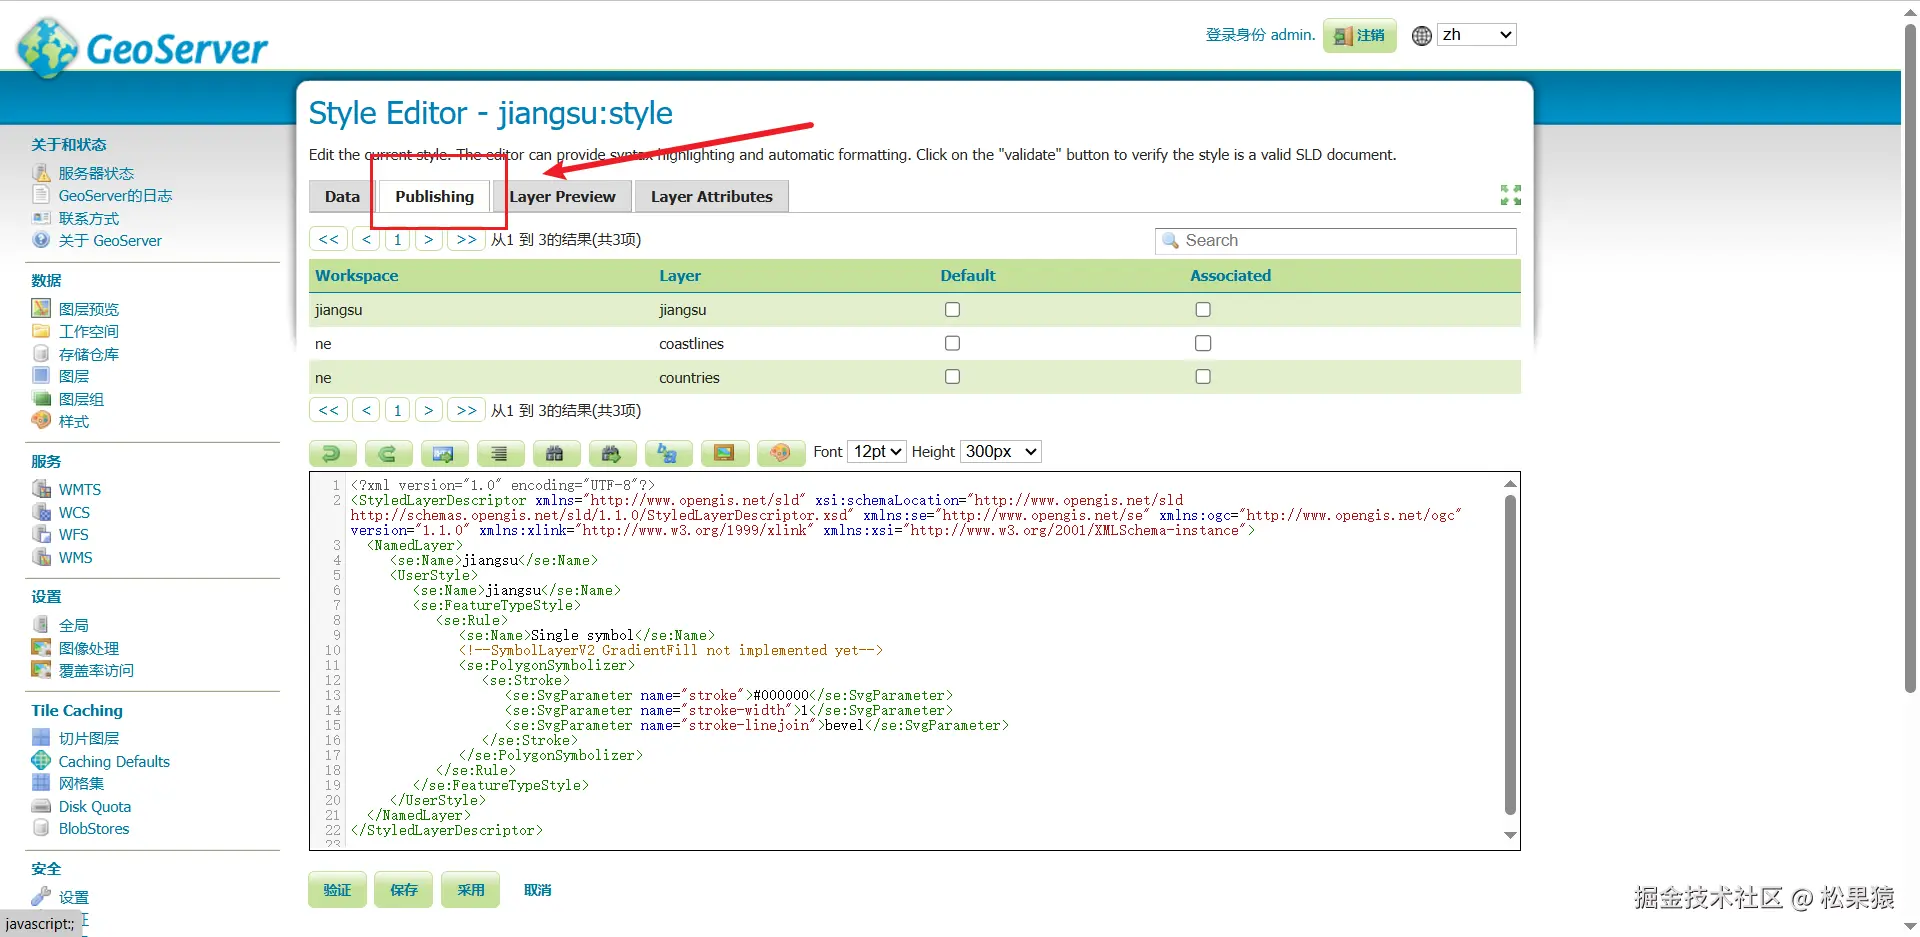Click the 保存 save button
The height and width of the screenshot is (937, 1920).
coord(404,890)
